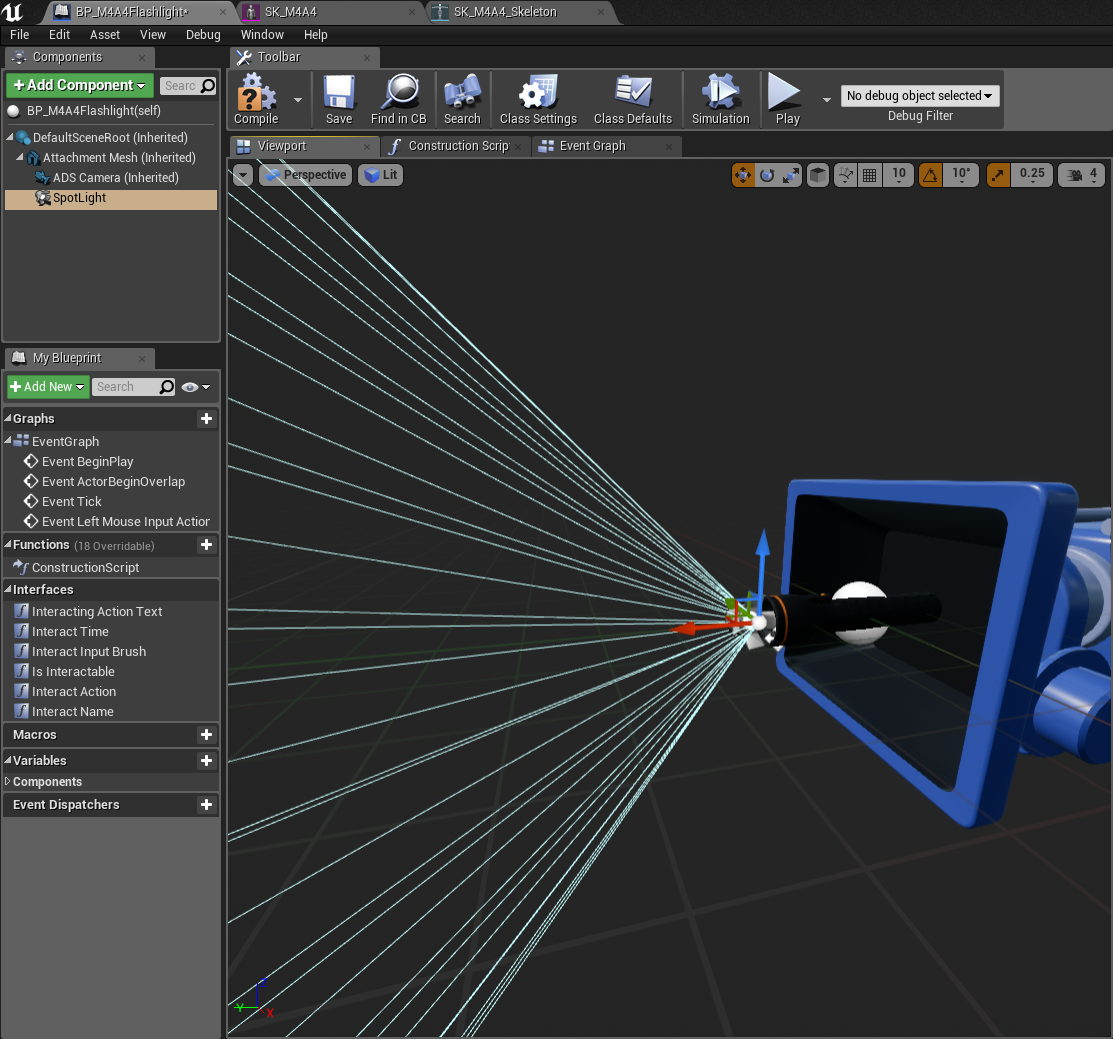Toggle grid snapping in the viewport
1113x1039 pixels.
coord(870,175)
